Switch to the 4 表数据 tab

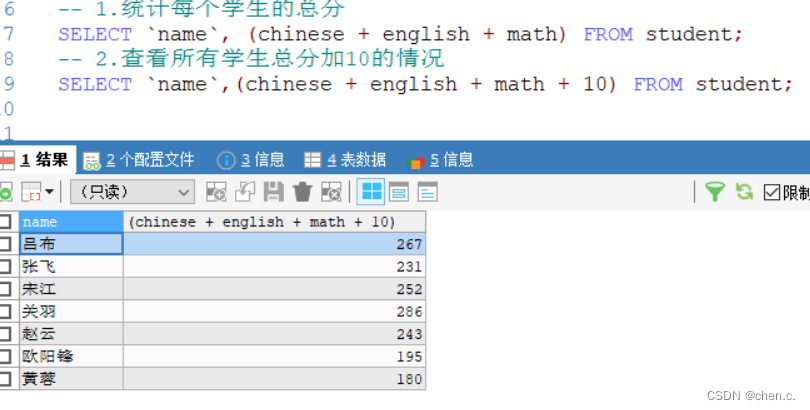coord(345,160)
